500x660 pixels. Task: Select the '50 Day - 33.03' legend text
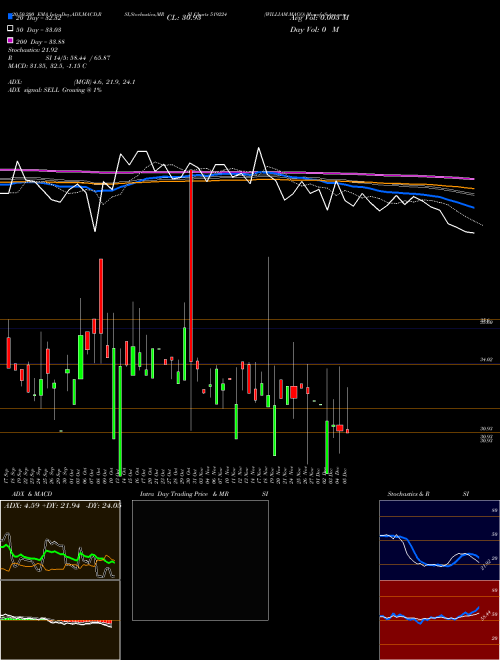[38, 30]
